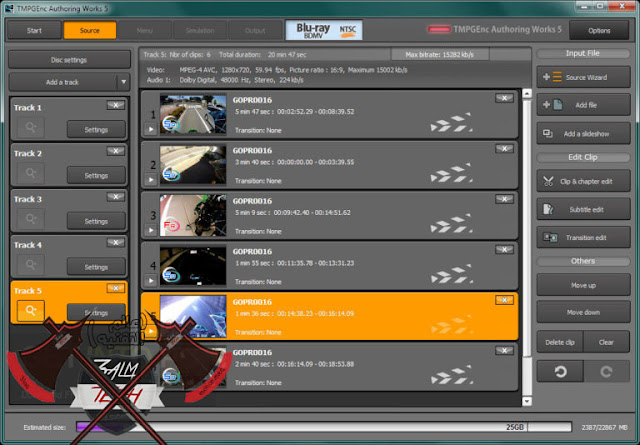The image size is (640, 445).
Task: Switch to the Output stage
Action: coord(255,30)
